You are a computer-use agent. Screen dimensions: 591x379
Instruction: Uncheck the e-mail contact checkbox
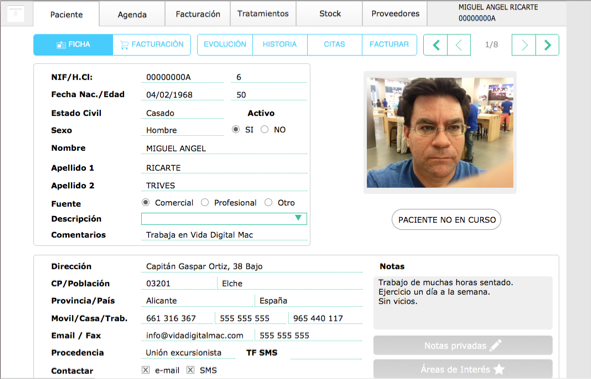click(145, 370)
